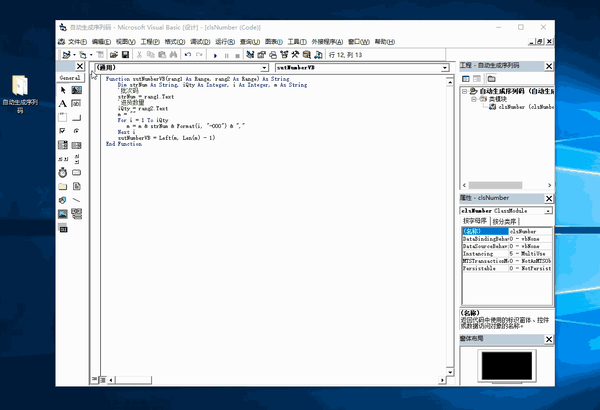This screenshot has height=410, width=600.
Task: Select the DriveListBox control in the toolbox
Action: pyautogui.click(x=77, y=173)
